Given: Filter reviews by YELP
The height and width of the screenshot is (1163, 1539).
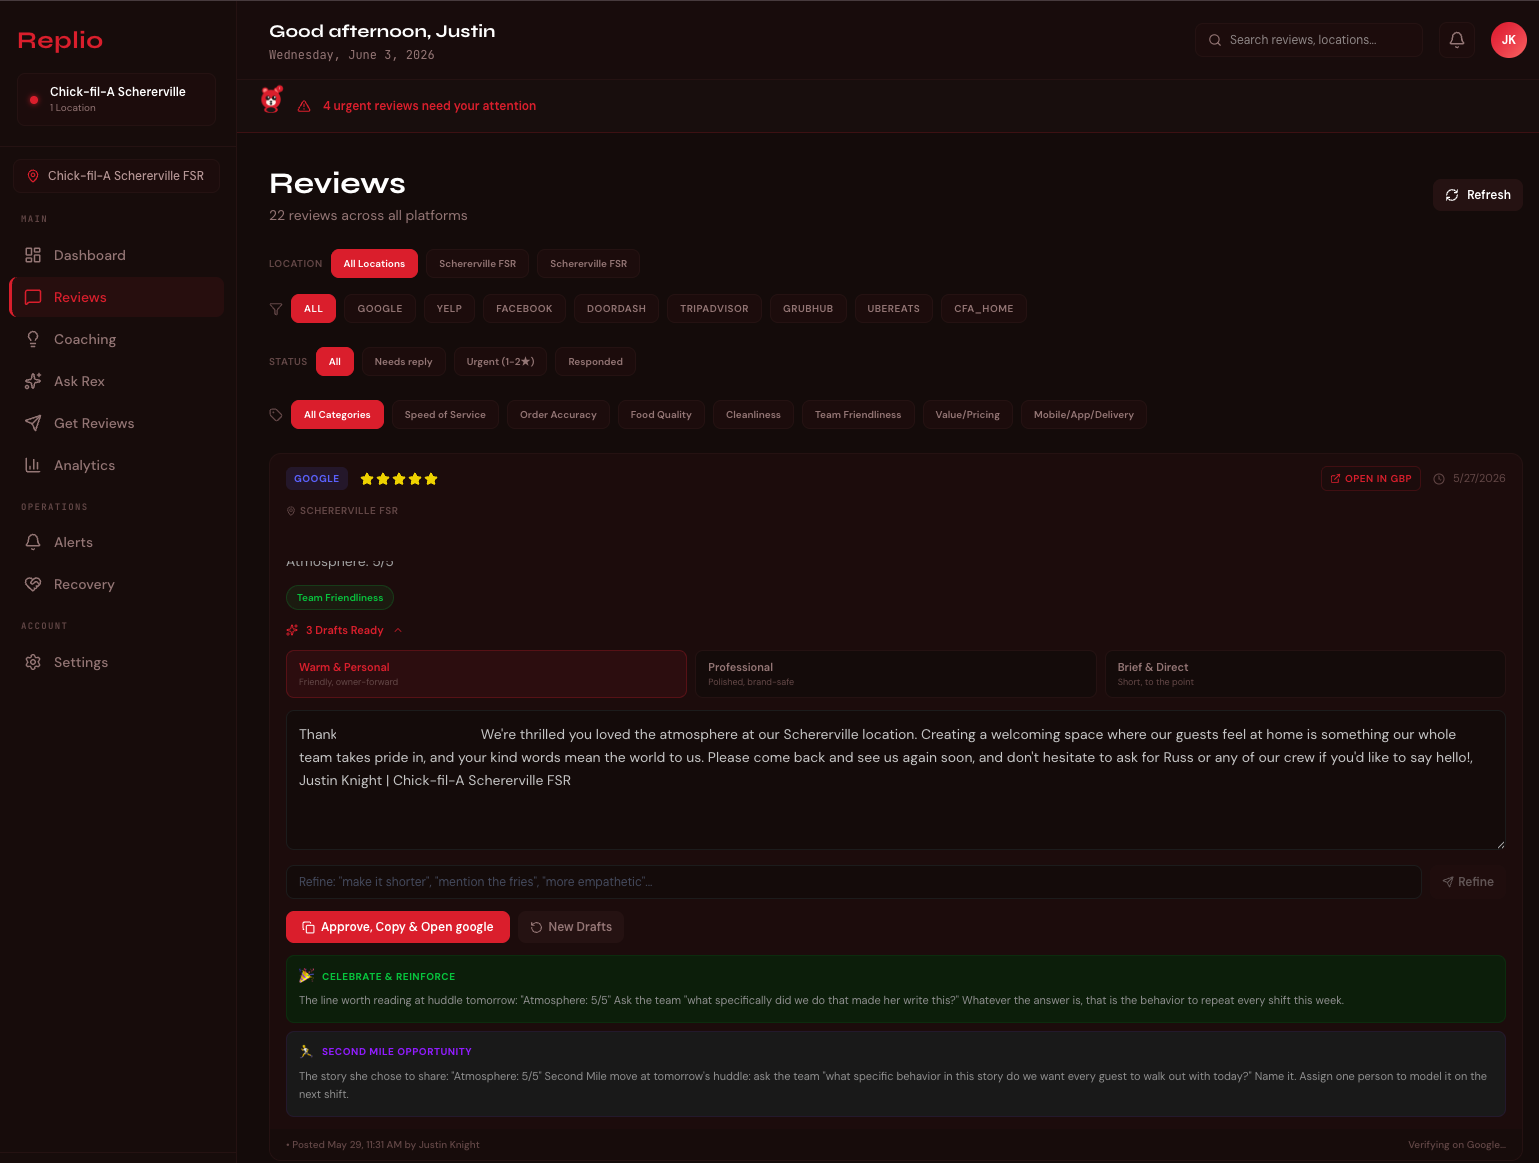Looking at the screenshot, I should coord(449,309).
